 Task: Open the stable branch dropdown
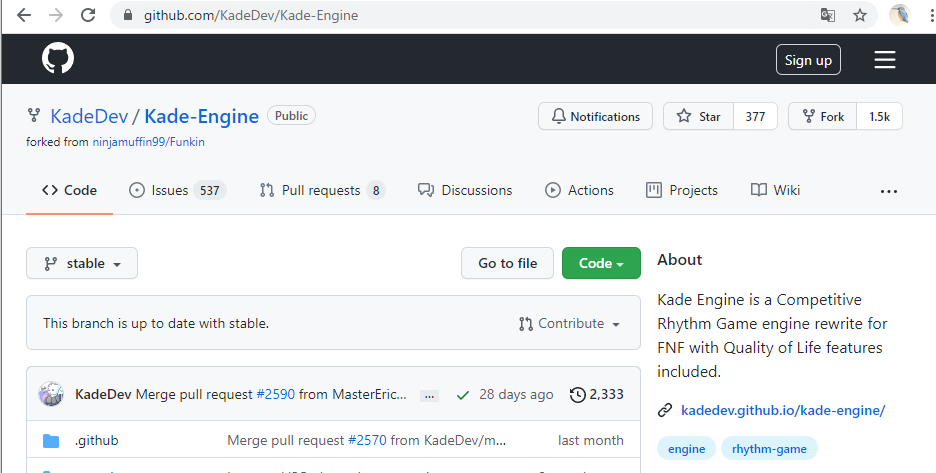point(82,263)
